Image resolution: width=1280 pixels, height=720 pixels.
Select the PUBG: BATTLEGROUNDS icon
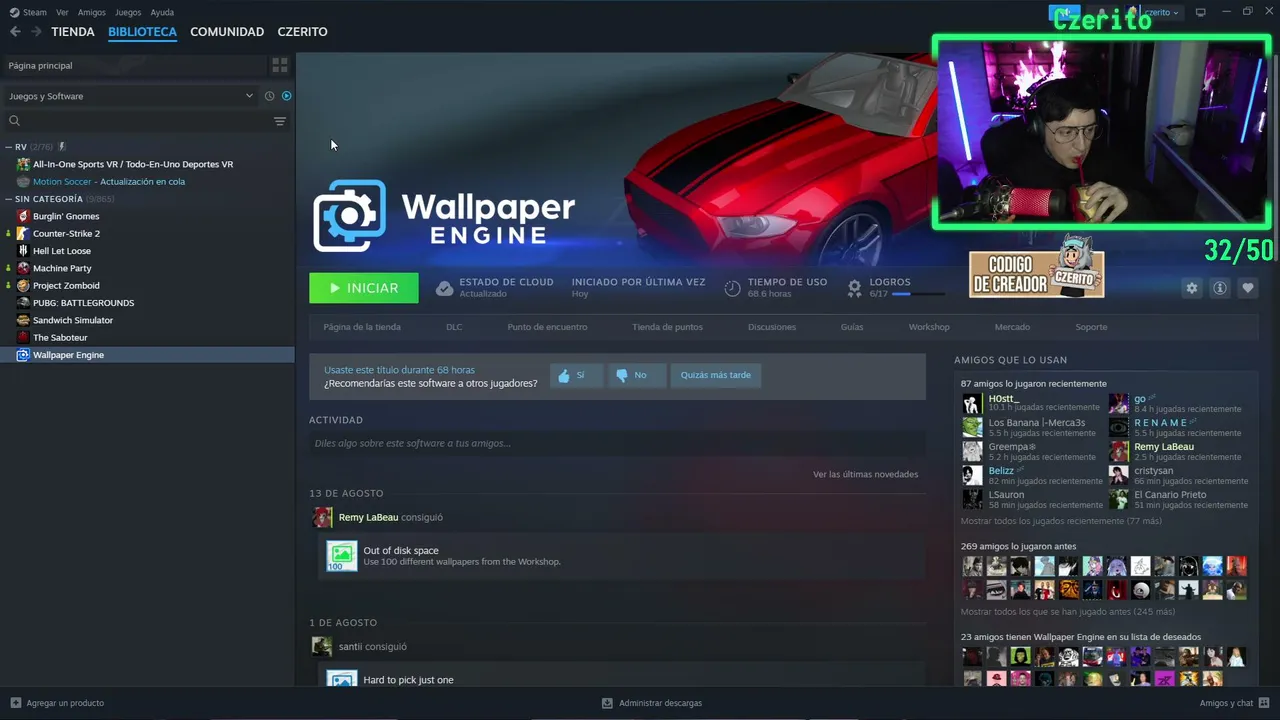pyautogui.click(x=24, y=303)
